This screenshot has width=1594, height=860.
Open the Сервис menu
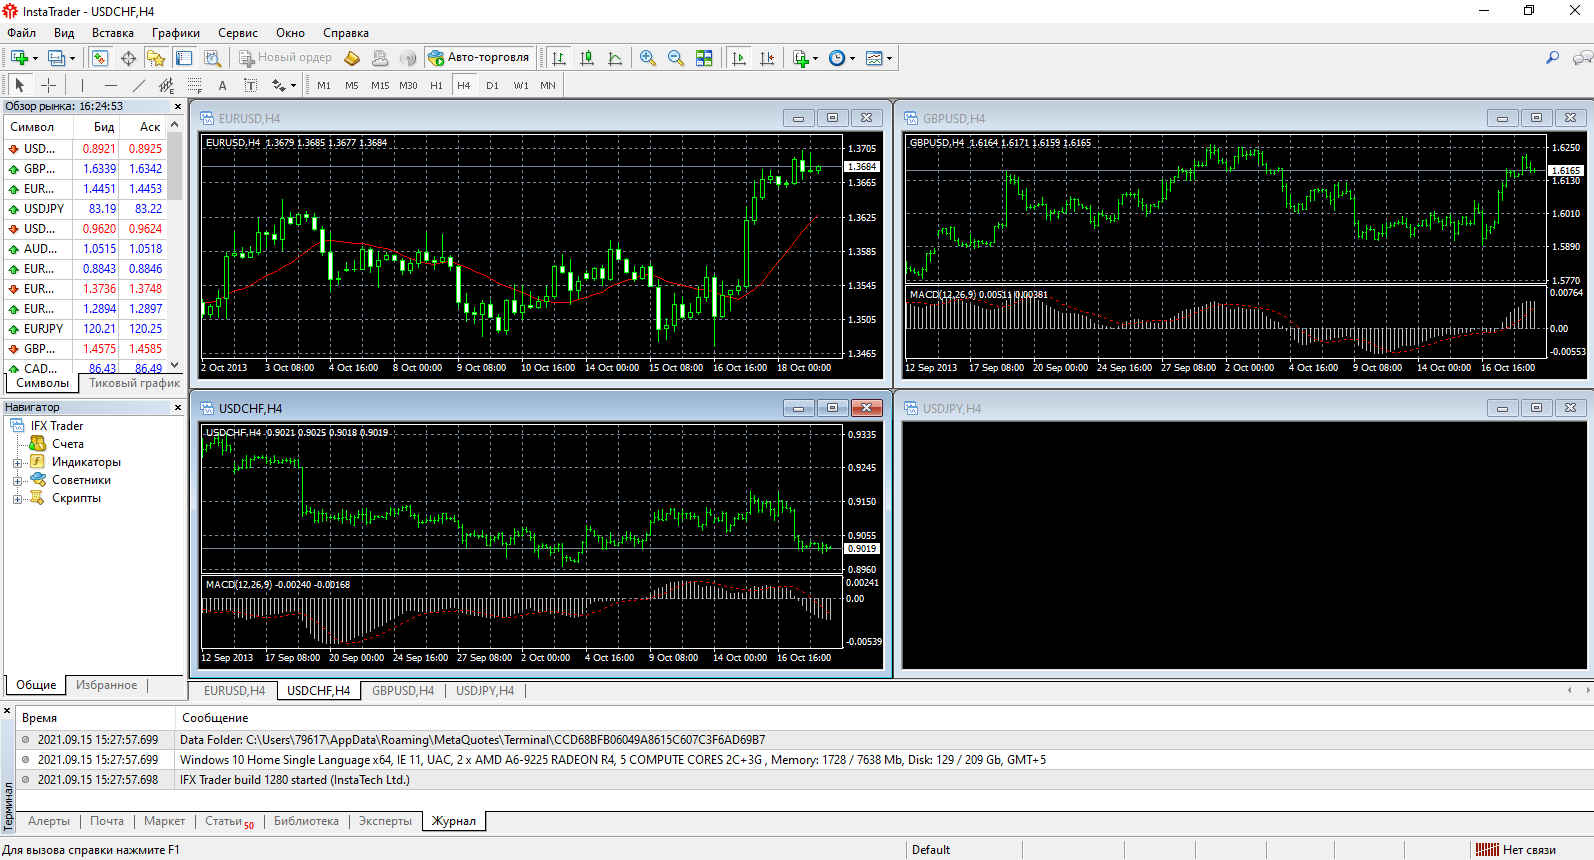(238, 33)
